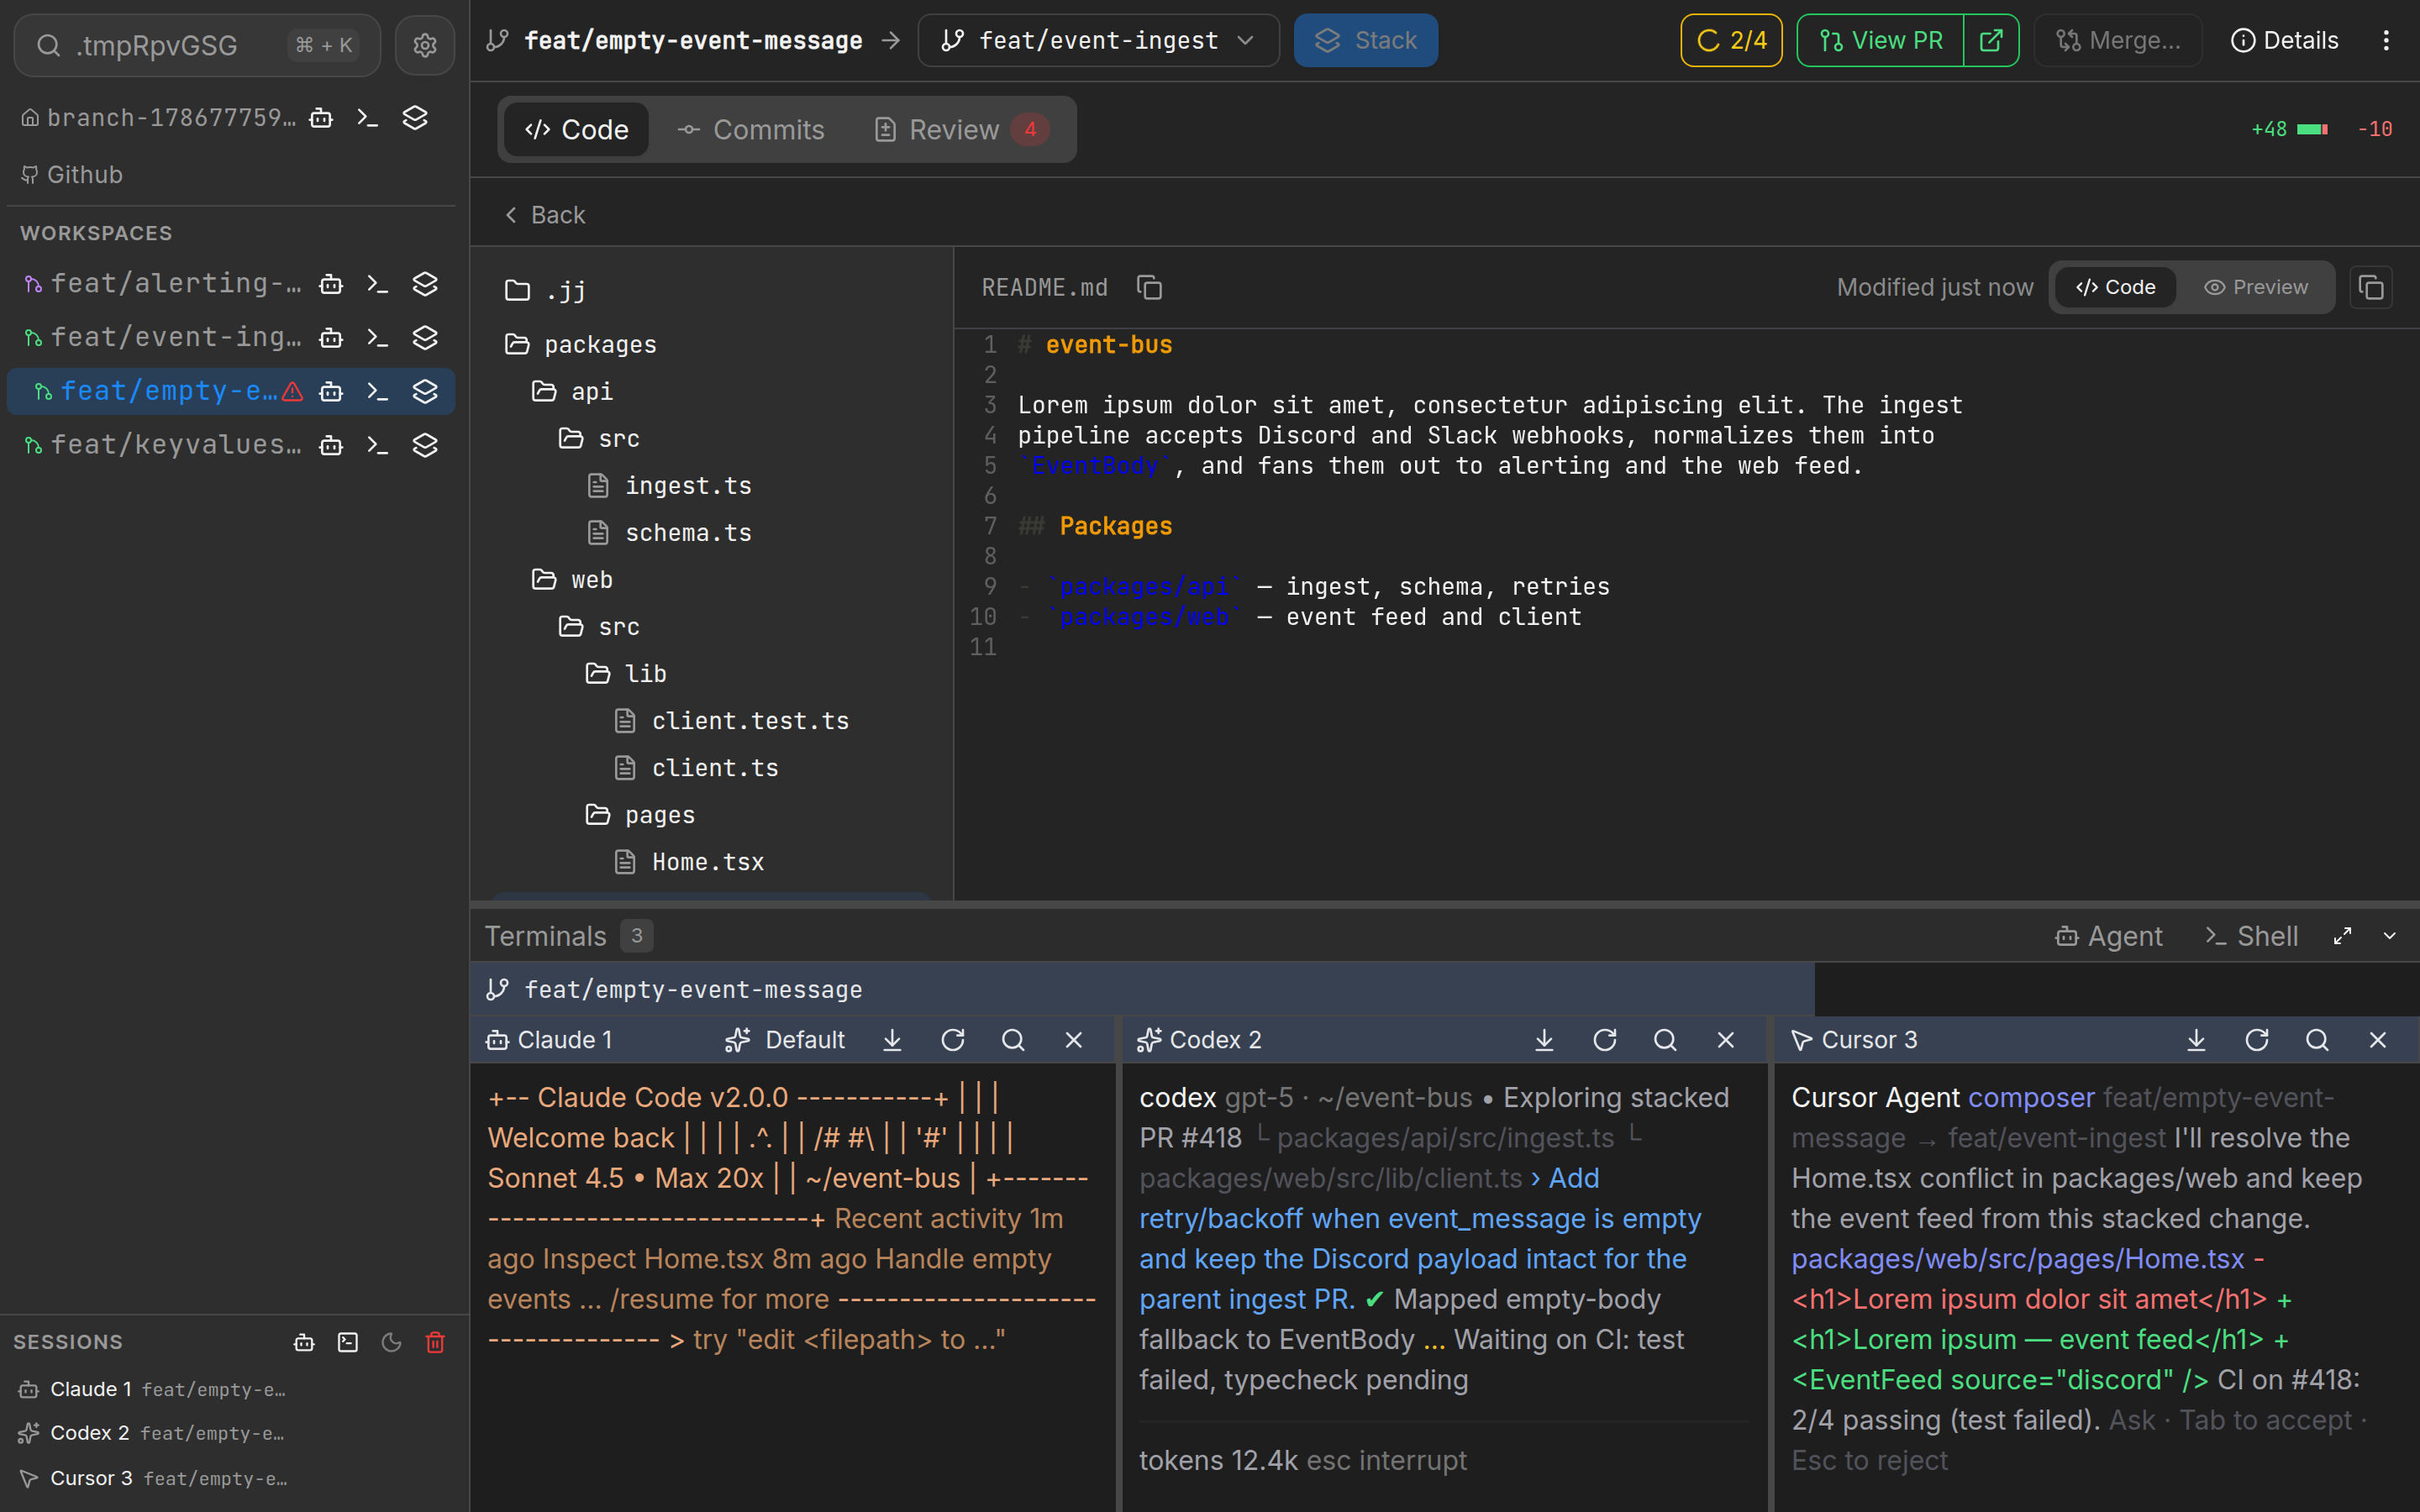
Task: Refresh the Cursor 3 terminal
Action: coord(2257,1040)
